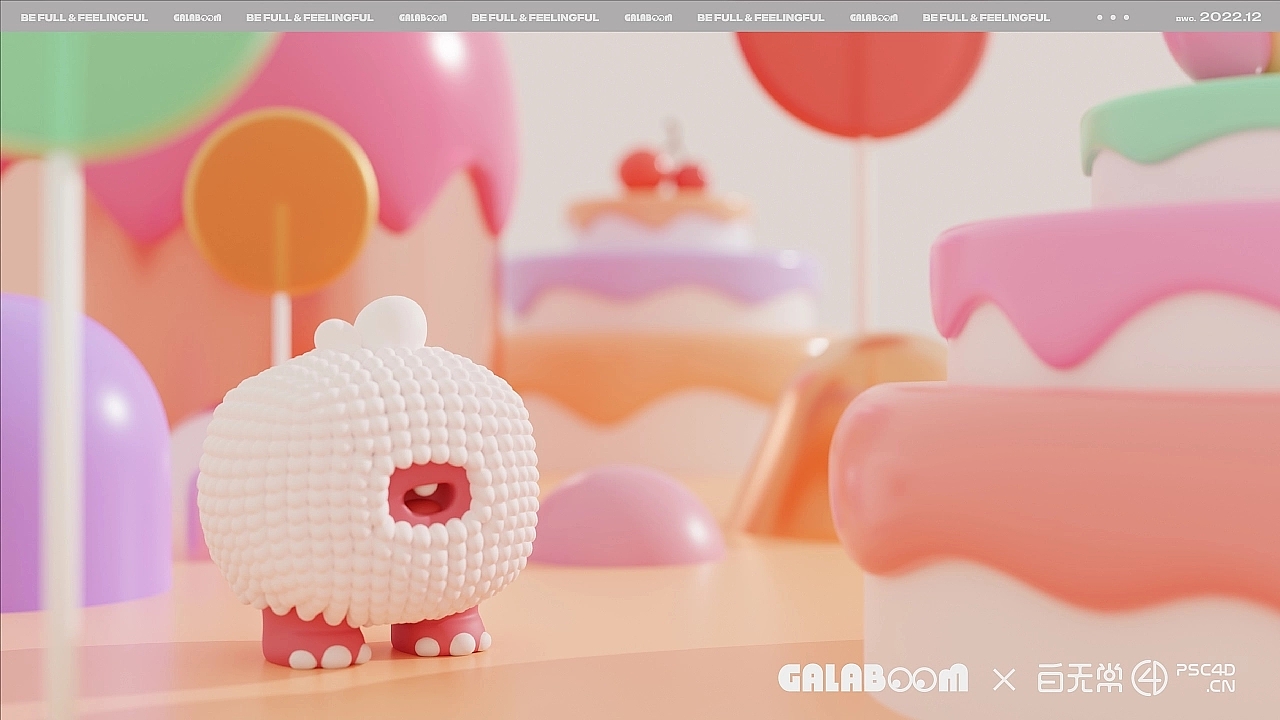Click the red cherries on the distant cake
This screenshot has height=720, width=1280.
click(661, 171)
